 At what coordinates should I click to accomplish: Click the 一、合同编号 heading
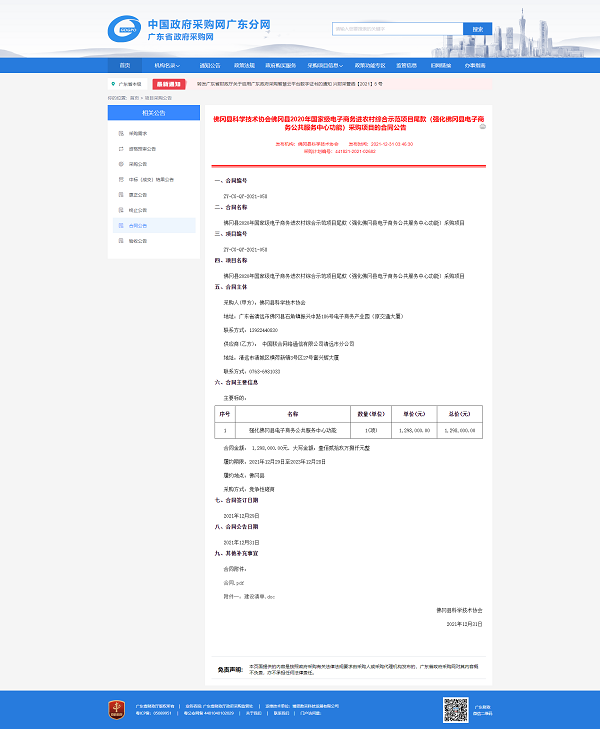click(x=231, y=180)
